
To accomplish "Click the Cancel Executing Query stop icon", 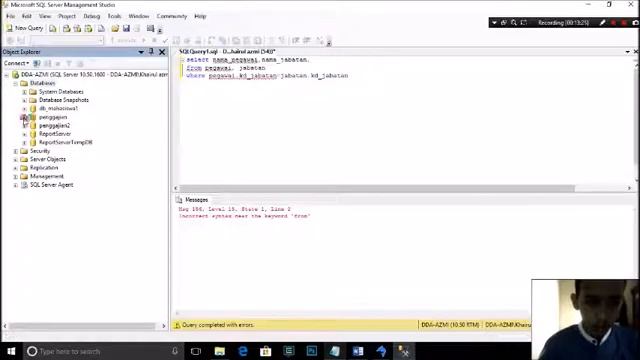I will [154, 40].
